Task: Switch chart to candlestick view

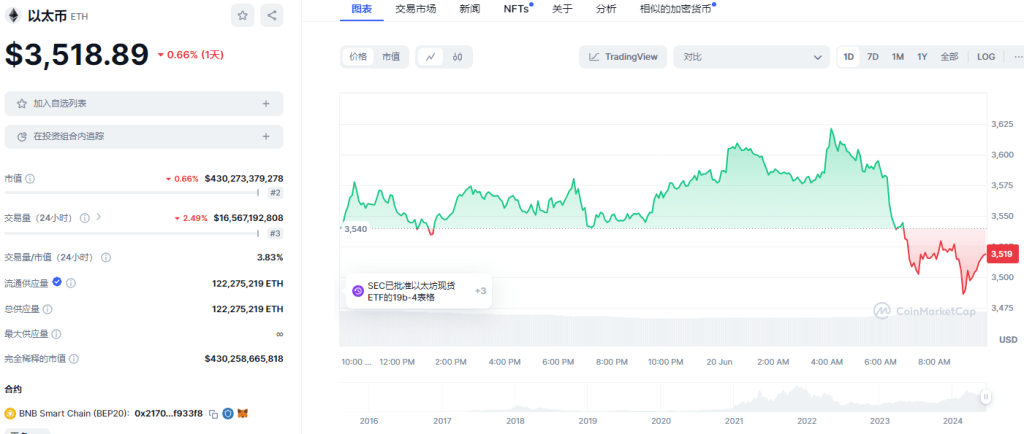Action: pyautogui.click(x=457, y=57)
